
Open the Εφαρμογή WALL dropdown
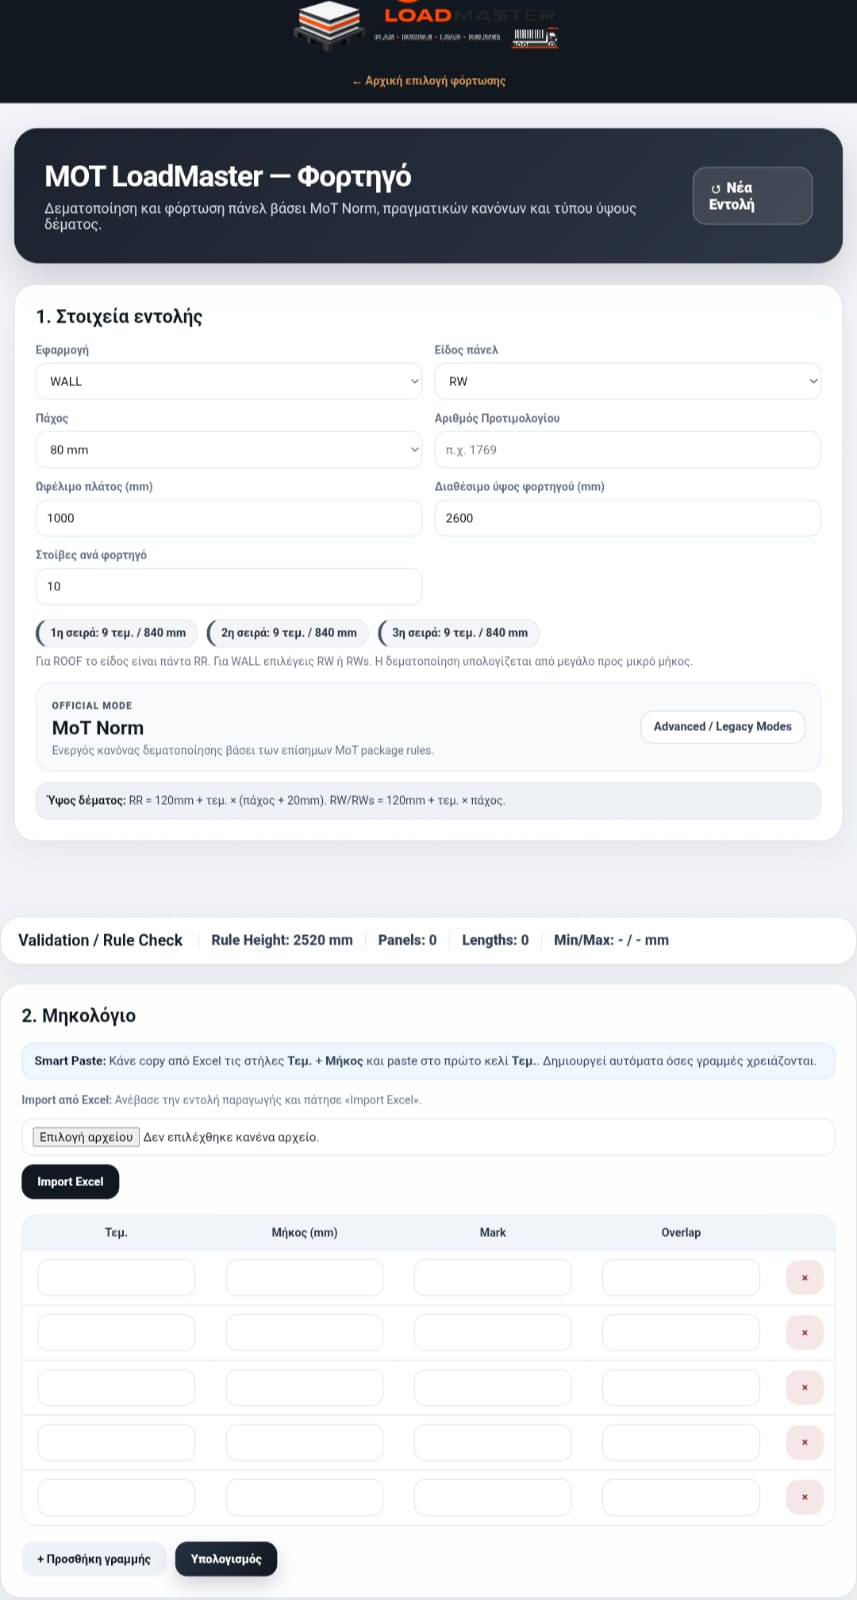click(x=229, y=381)
